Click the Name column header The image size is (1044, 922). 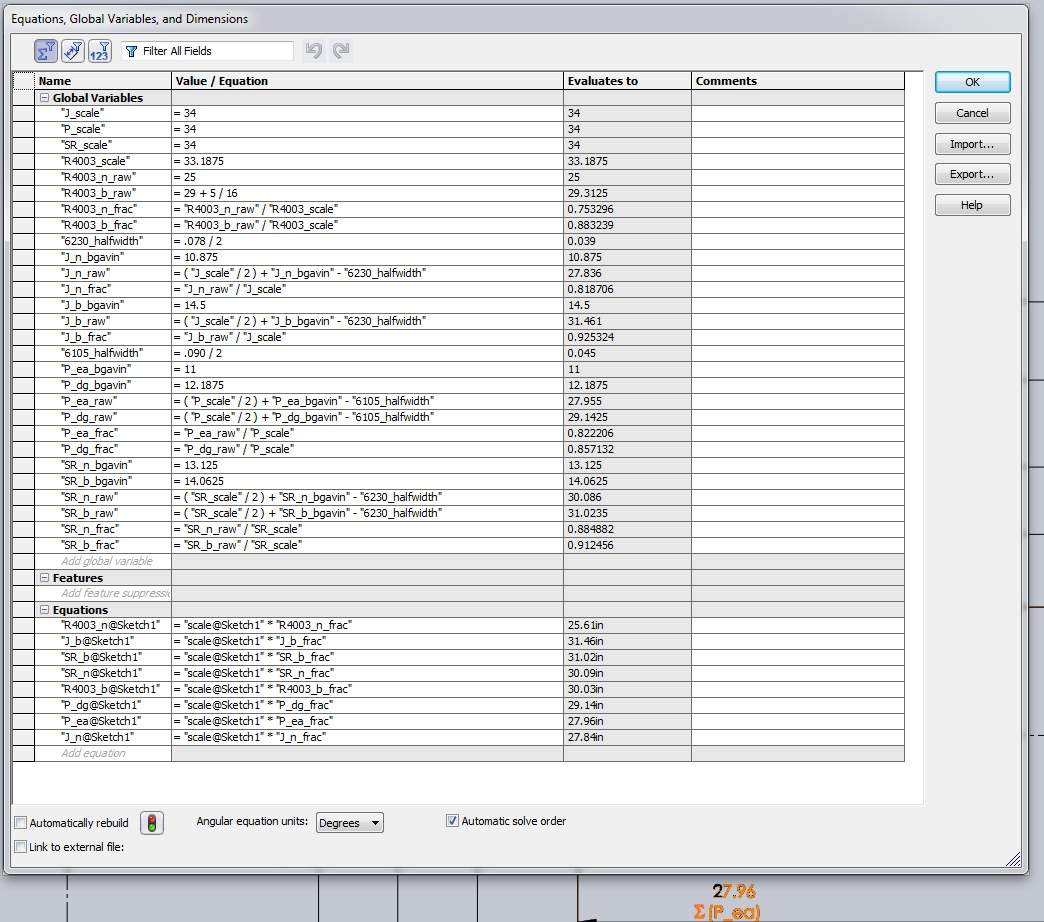(x=103, y=81)
